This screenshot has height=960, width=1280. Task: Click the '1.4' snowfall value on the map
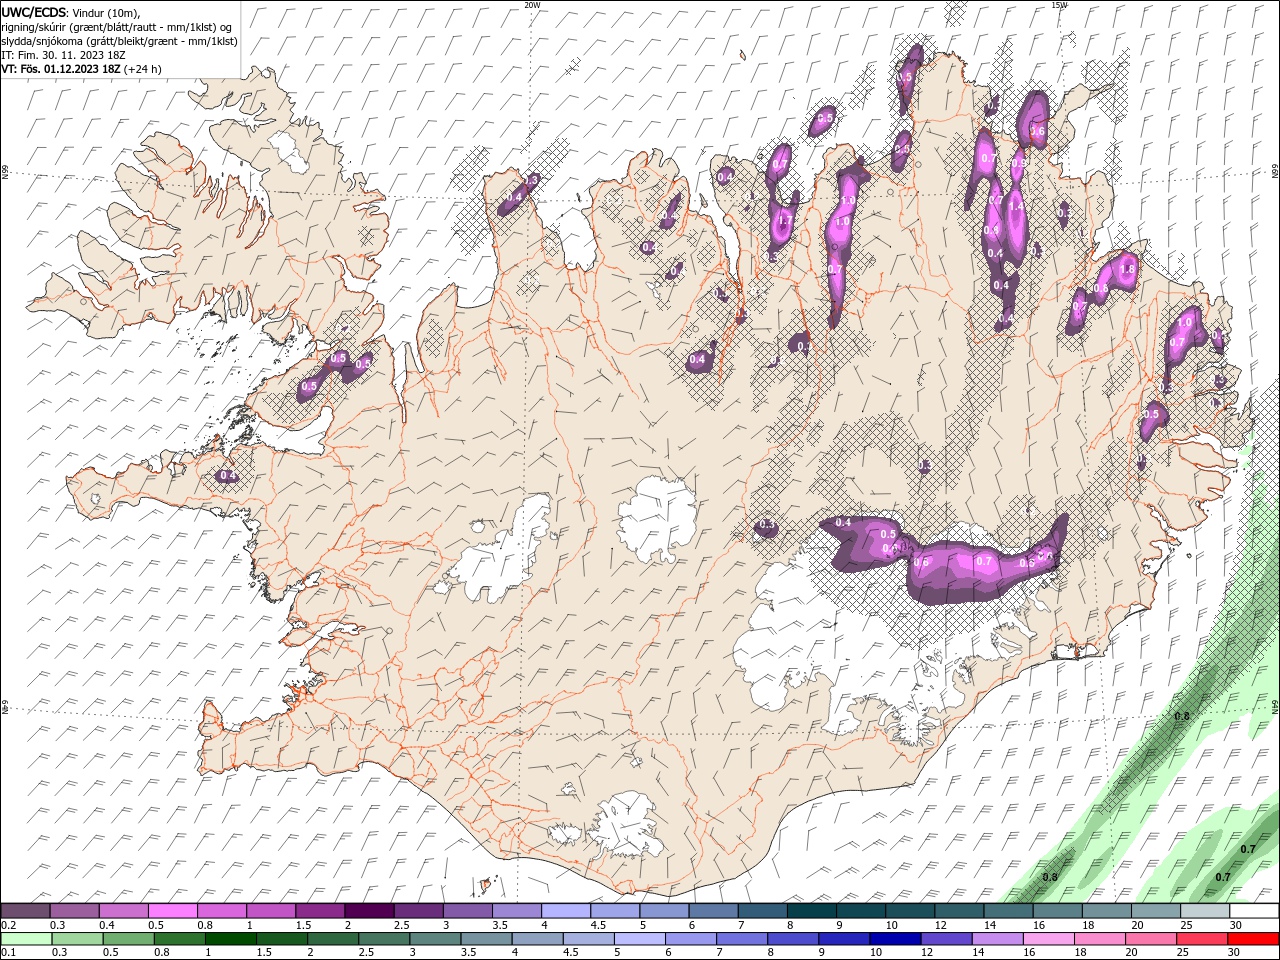tap(1016, 206)
